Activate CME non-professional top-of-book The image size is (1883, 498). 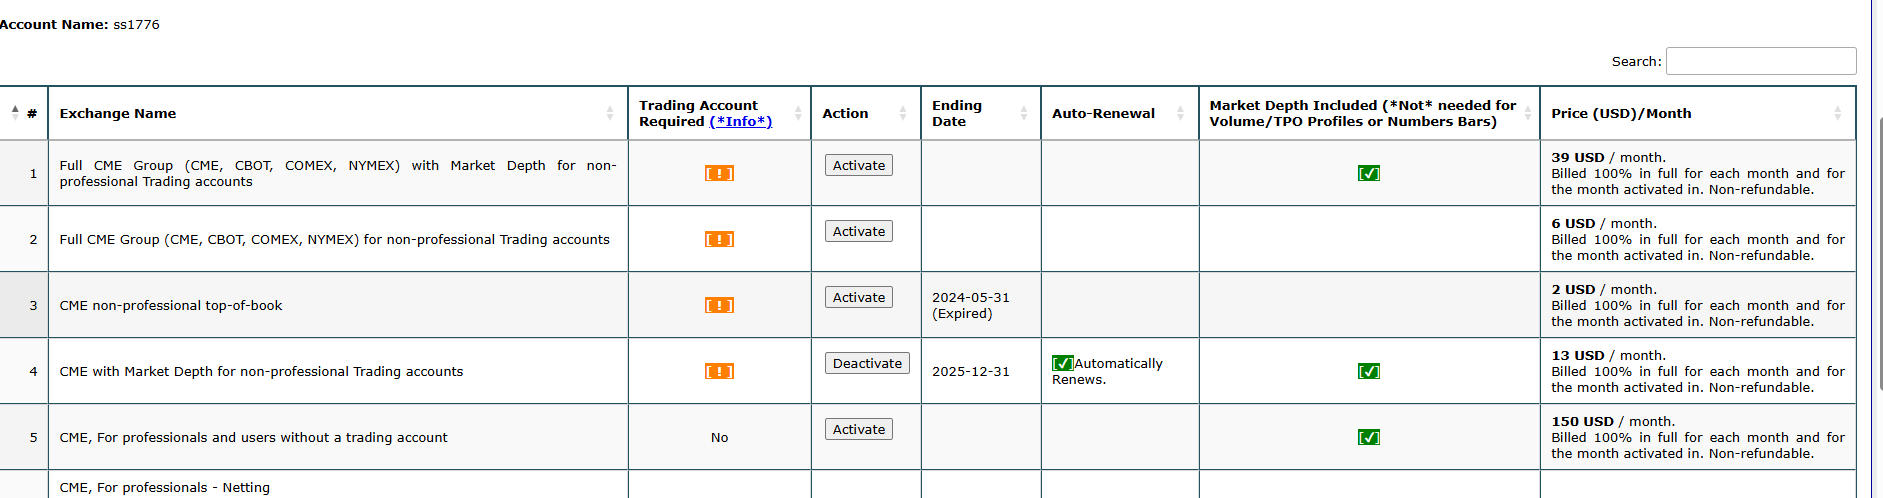coord(859,297)
